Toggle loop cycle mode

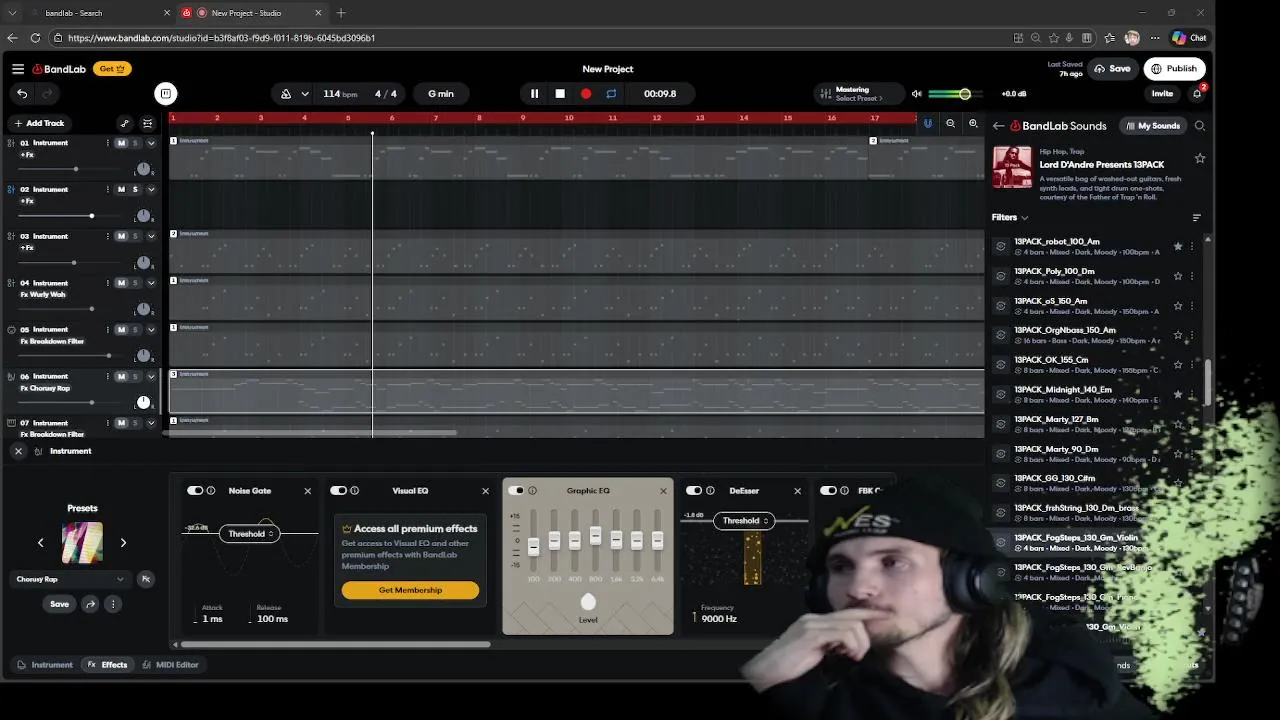tap(611, 94)
